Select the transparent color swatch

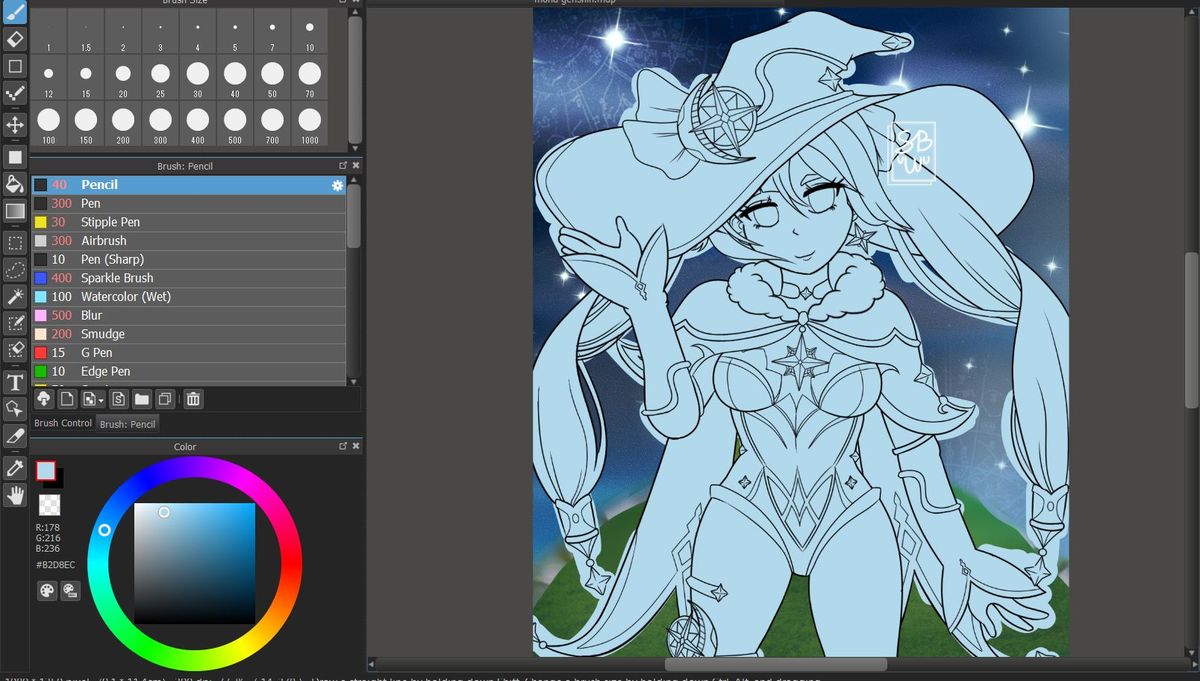(x=49, y=505)
